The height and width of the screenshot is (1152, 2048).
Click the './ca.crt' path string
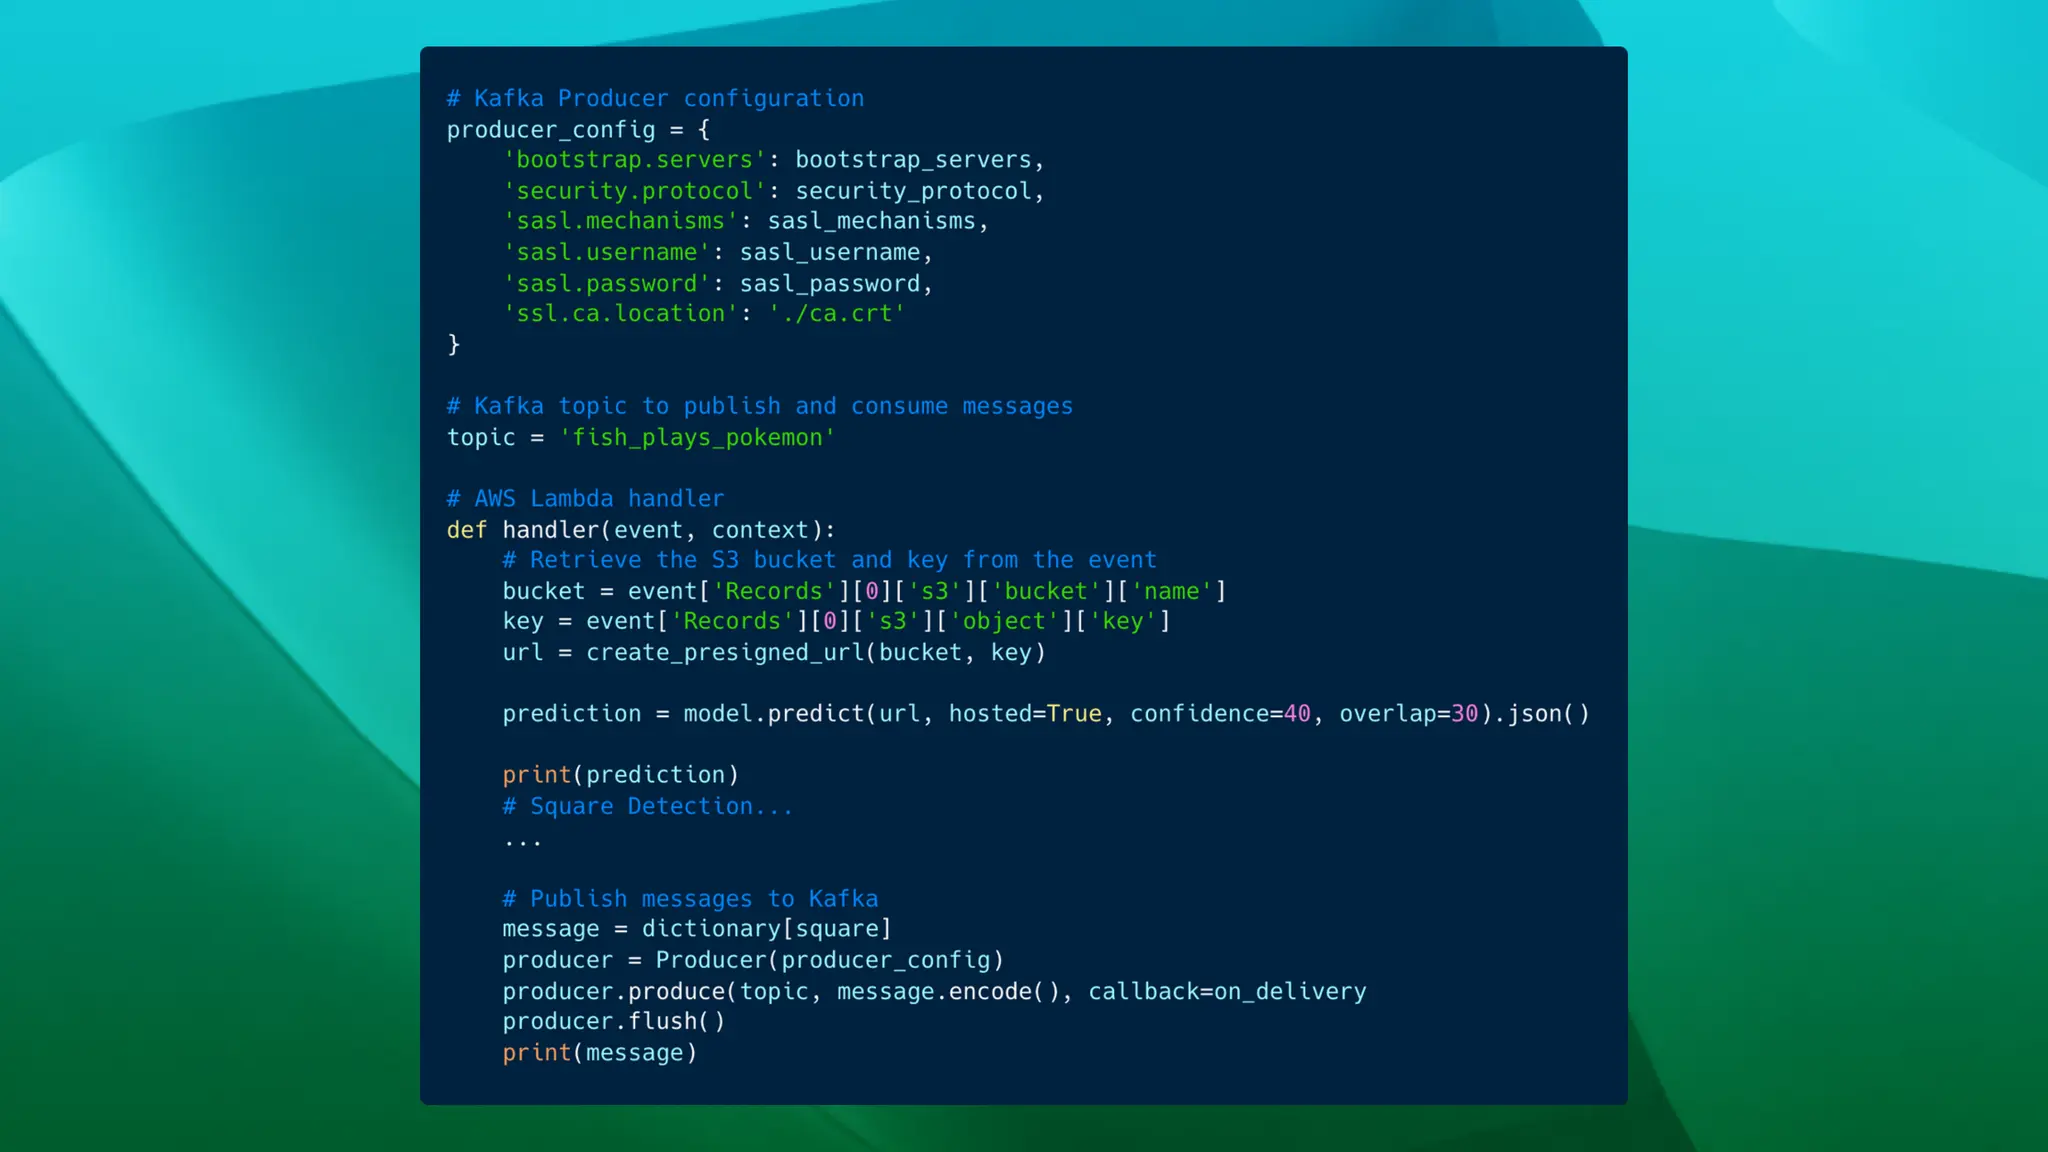[836, 314]
